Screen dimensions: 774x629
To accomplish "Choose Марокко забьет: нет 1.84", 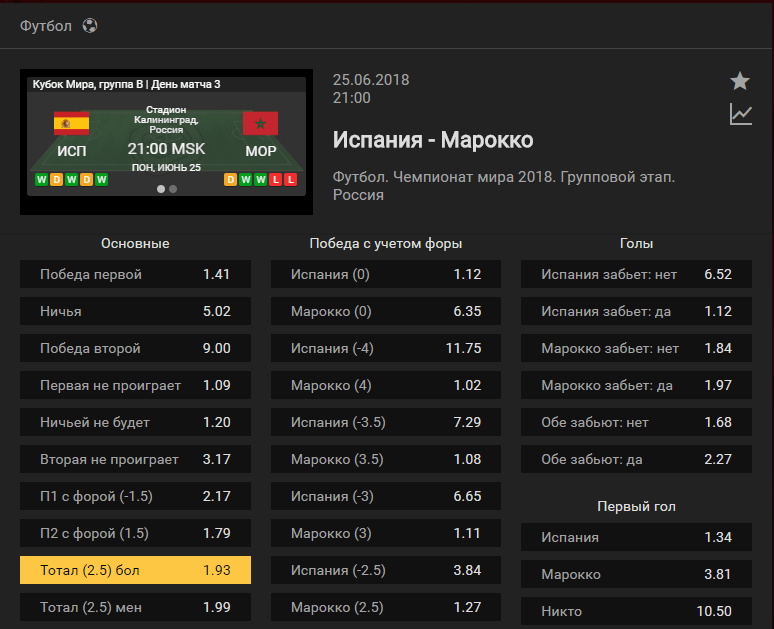I will [636, 348].
